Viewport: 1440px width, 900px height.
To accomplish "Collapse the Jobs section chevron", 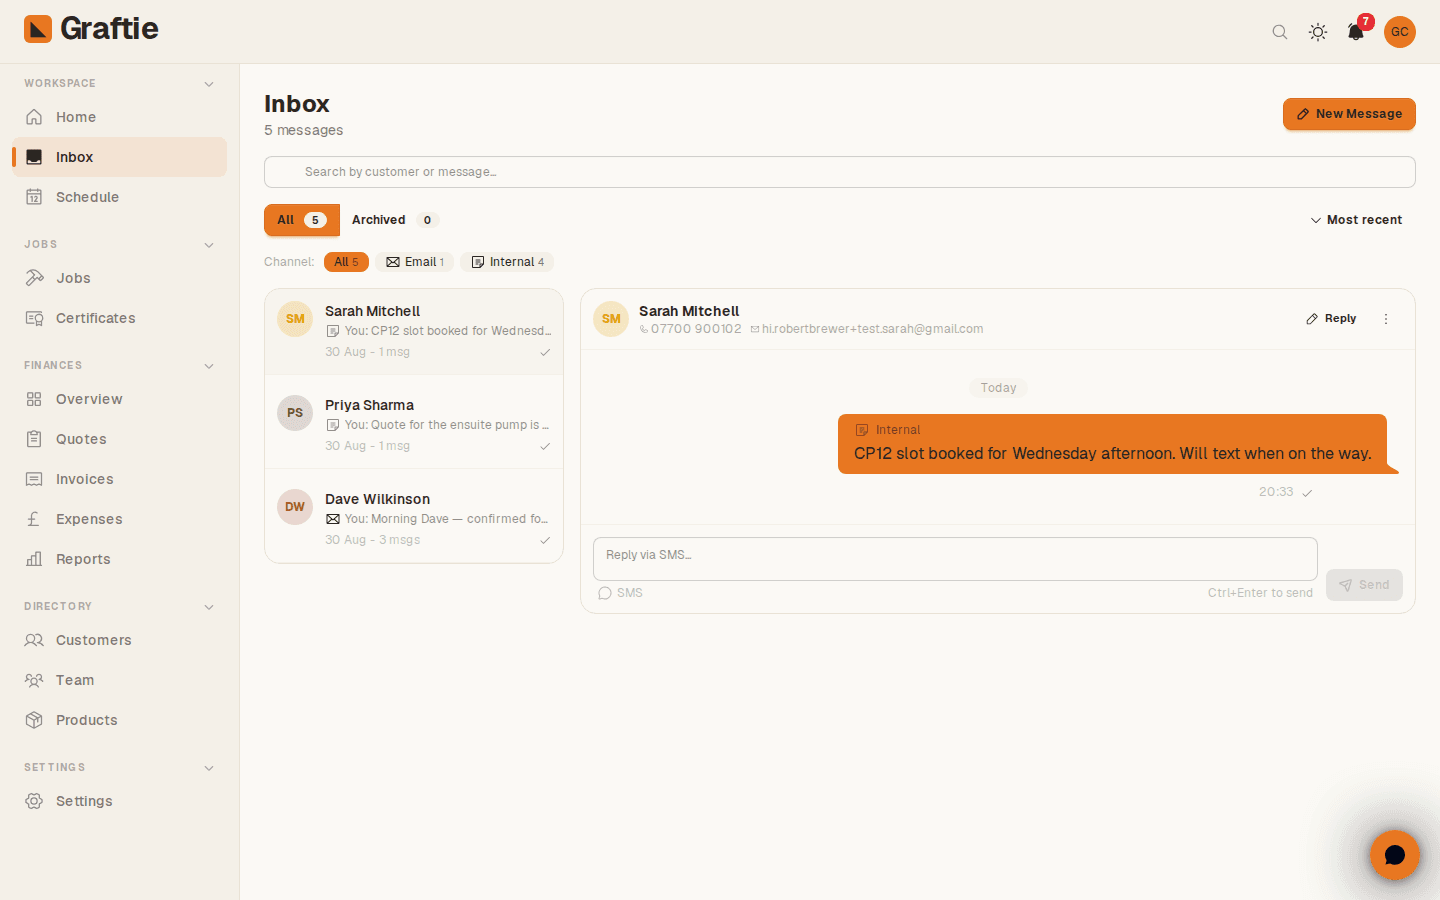I will [x=209, y=245].
